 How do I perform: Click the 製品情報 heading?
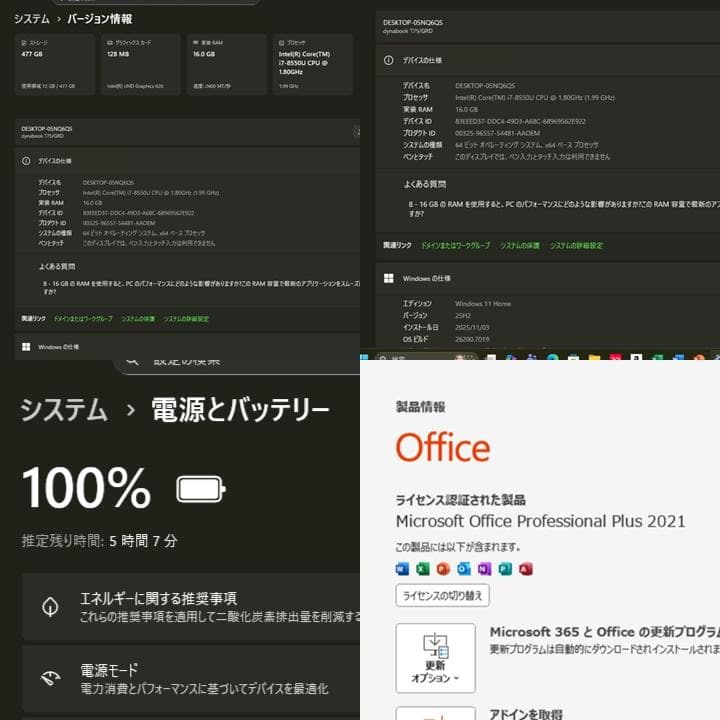(x=421, y=407)
